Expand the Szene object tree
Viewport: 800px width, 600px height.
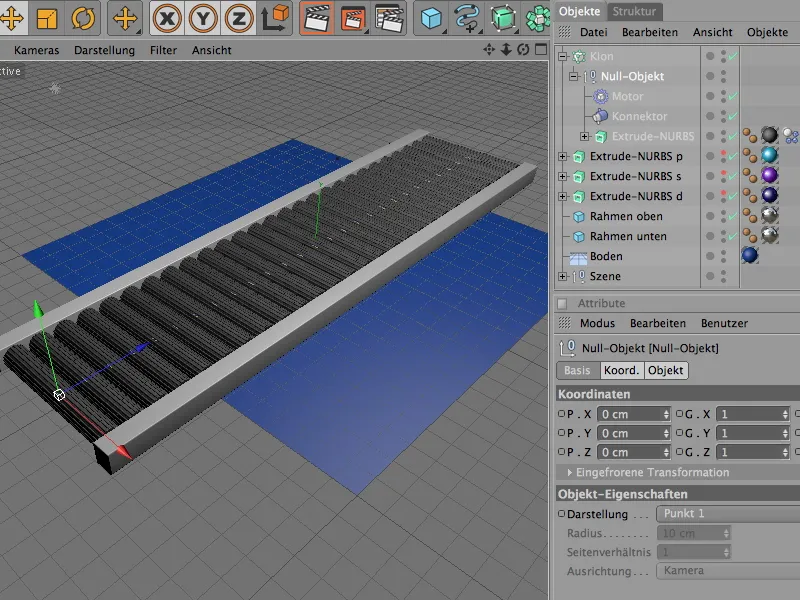click(563, 276)
